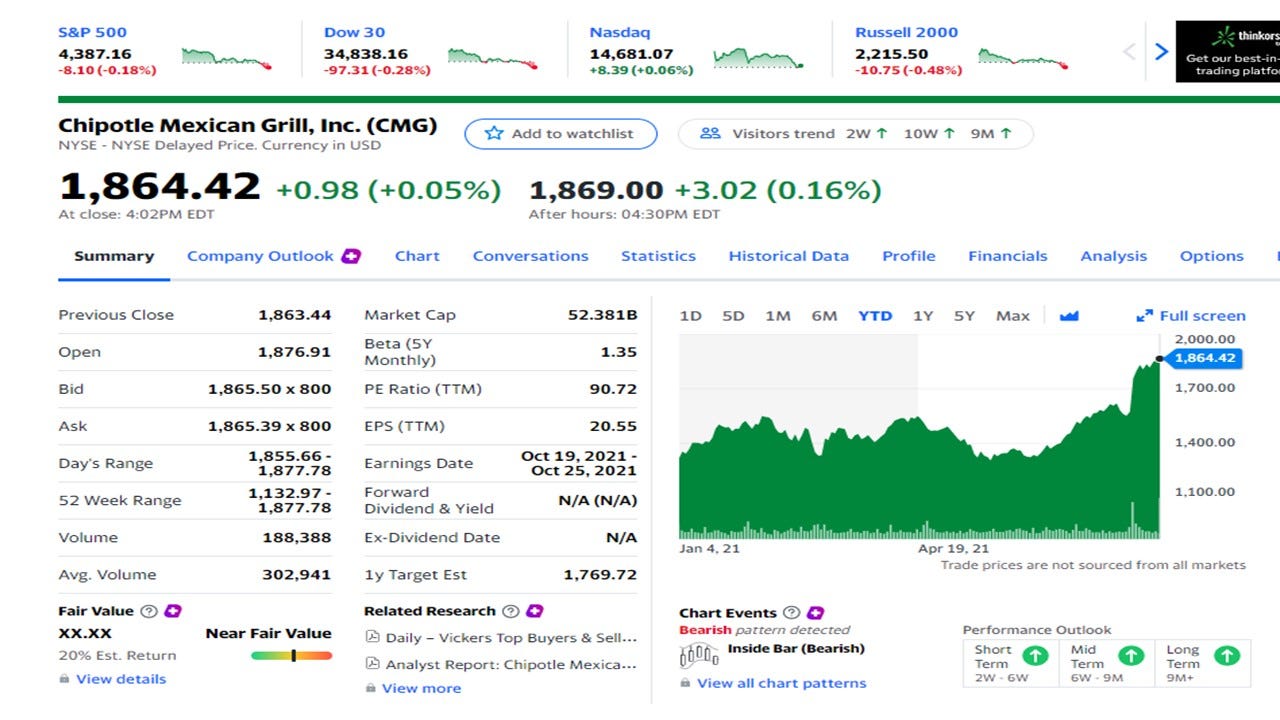
Task: Open the Russell 2000 sparkline chart
Action: pyautogui.click(x=1023, y=57)
